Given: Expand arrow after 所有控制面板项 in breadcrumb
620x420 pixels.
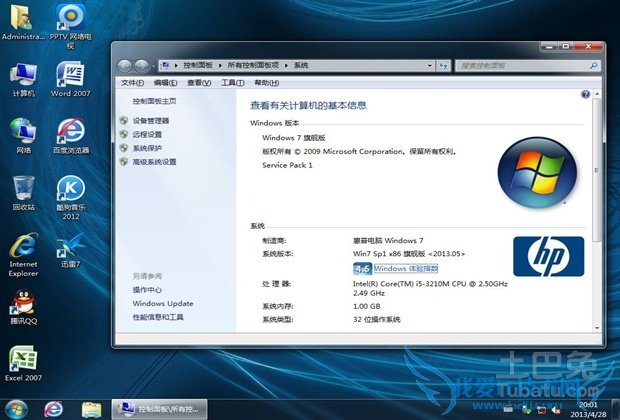Looking at the screenshot, I should coord(286,66).
